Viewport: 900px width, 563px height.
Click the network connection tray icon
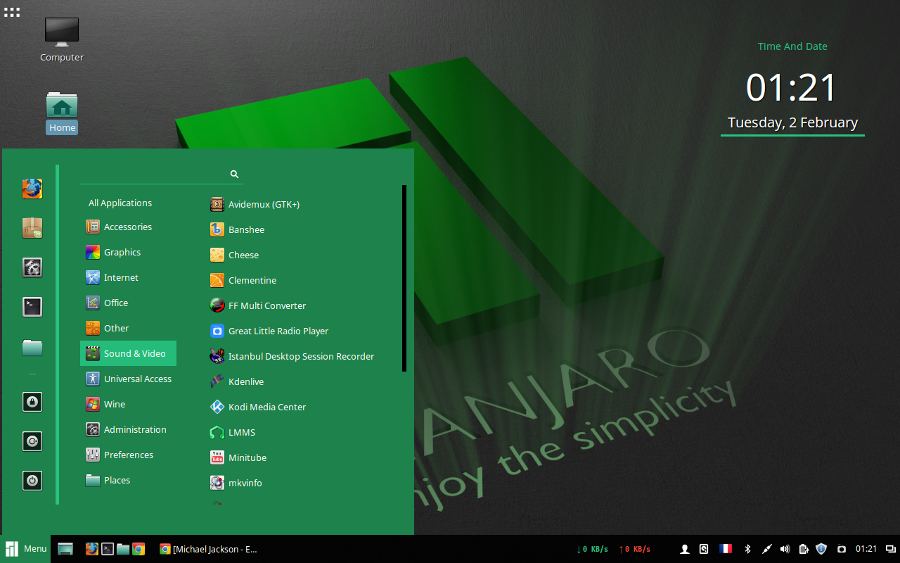click(766, 549)
